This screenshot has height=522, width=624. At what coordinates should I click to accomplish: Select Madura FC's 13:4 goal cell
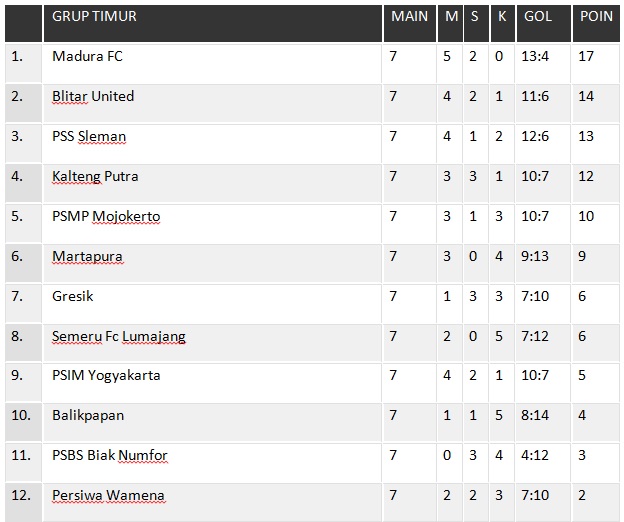535,57
